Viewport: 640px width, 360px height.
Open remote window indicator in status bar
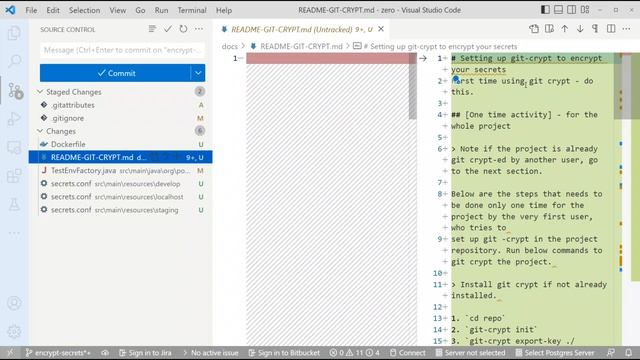point(10,353)
